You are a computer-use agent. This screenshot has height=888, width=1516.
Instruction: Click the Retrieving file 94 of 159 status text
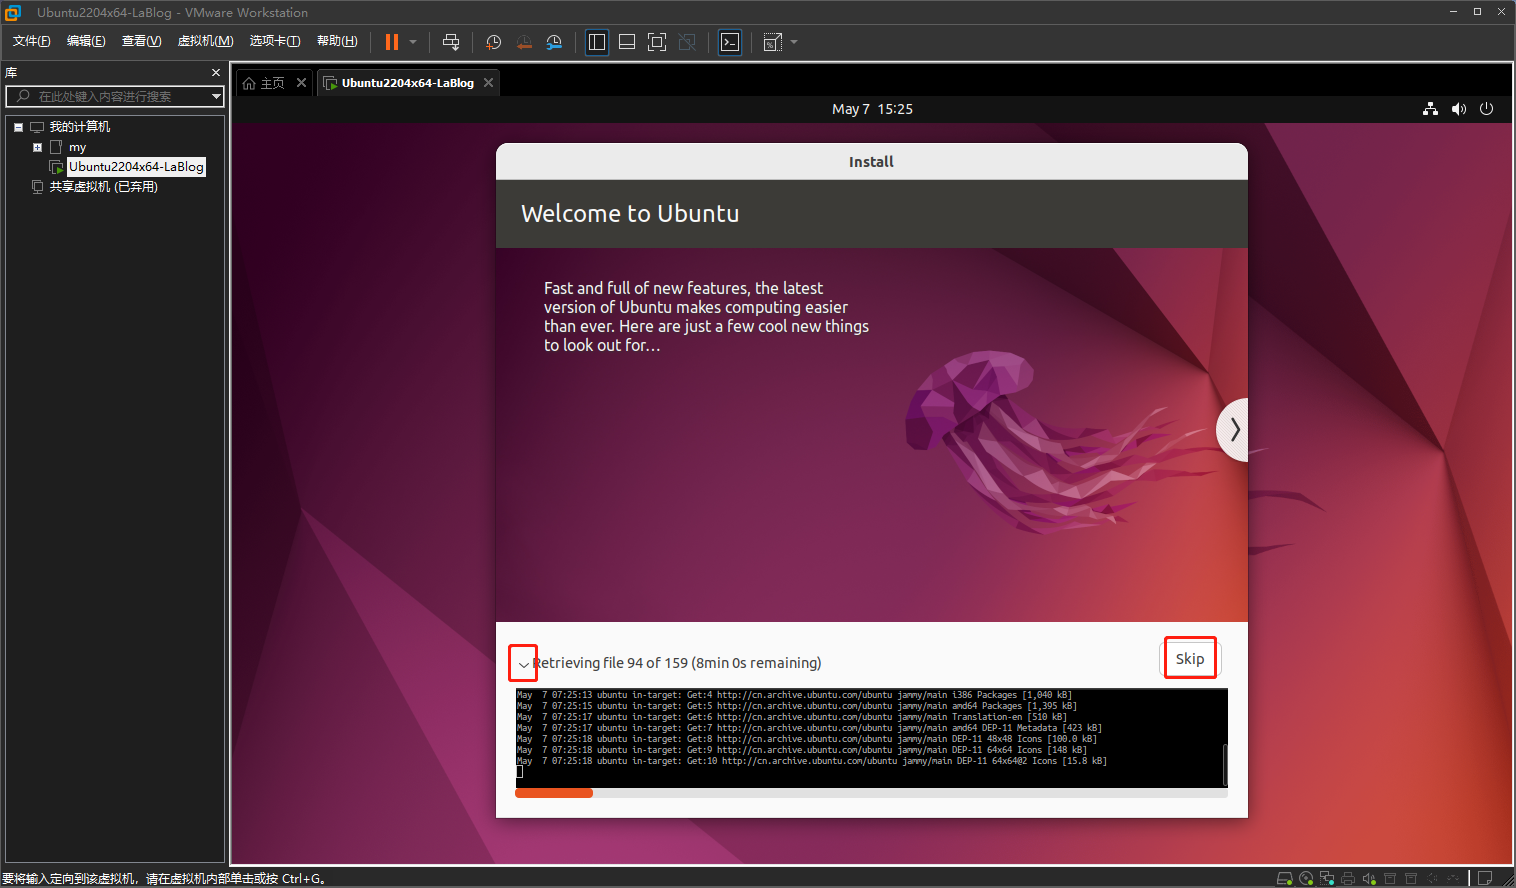tap(677, 663)
